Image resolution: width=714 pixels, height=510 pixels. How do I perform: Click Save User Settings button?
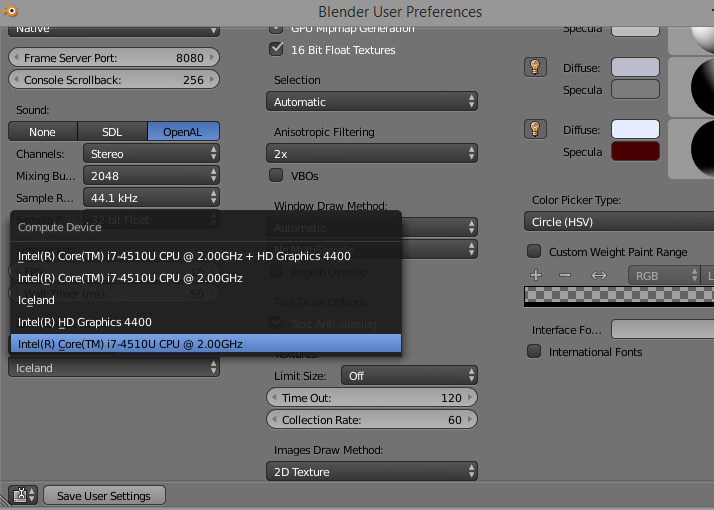(104, 495)
